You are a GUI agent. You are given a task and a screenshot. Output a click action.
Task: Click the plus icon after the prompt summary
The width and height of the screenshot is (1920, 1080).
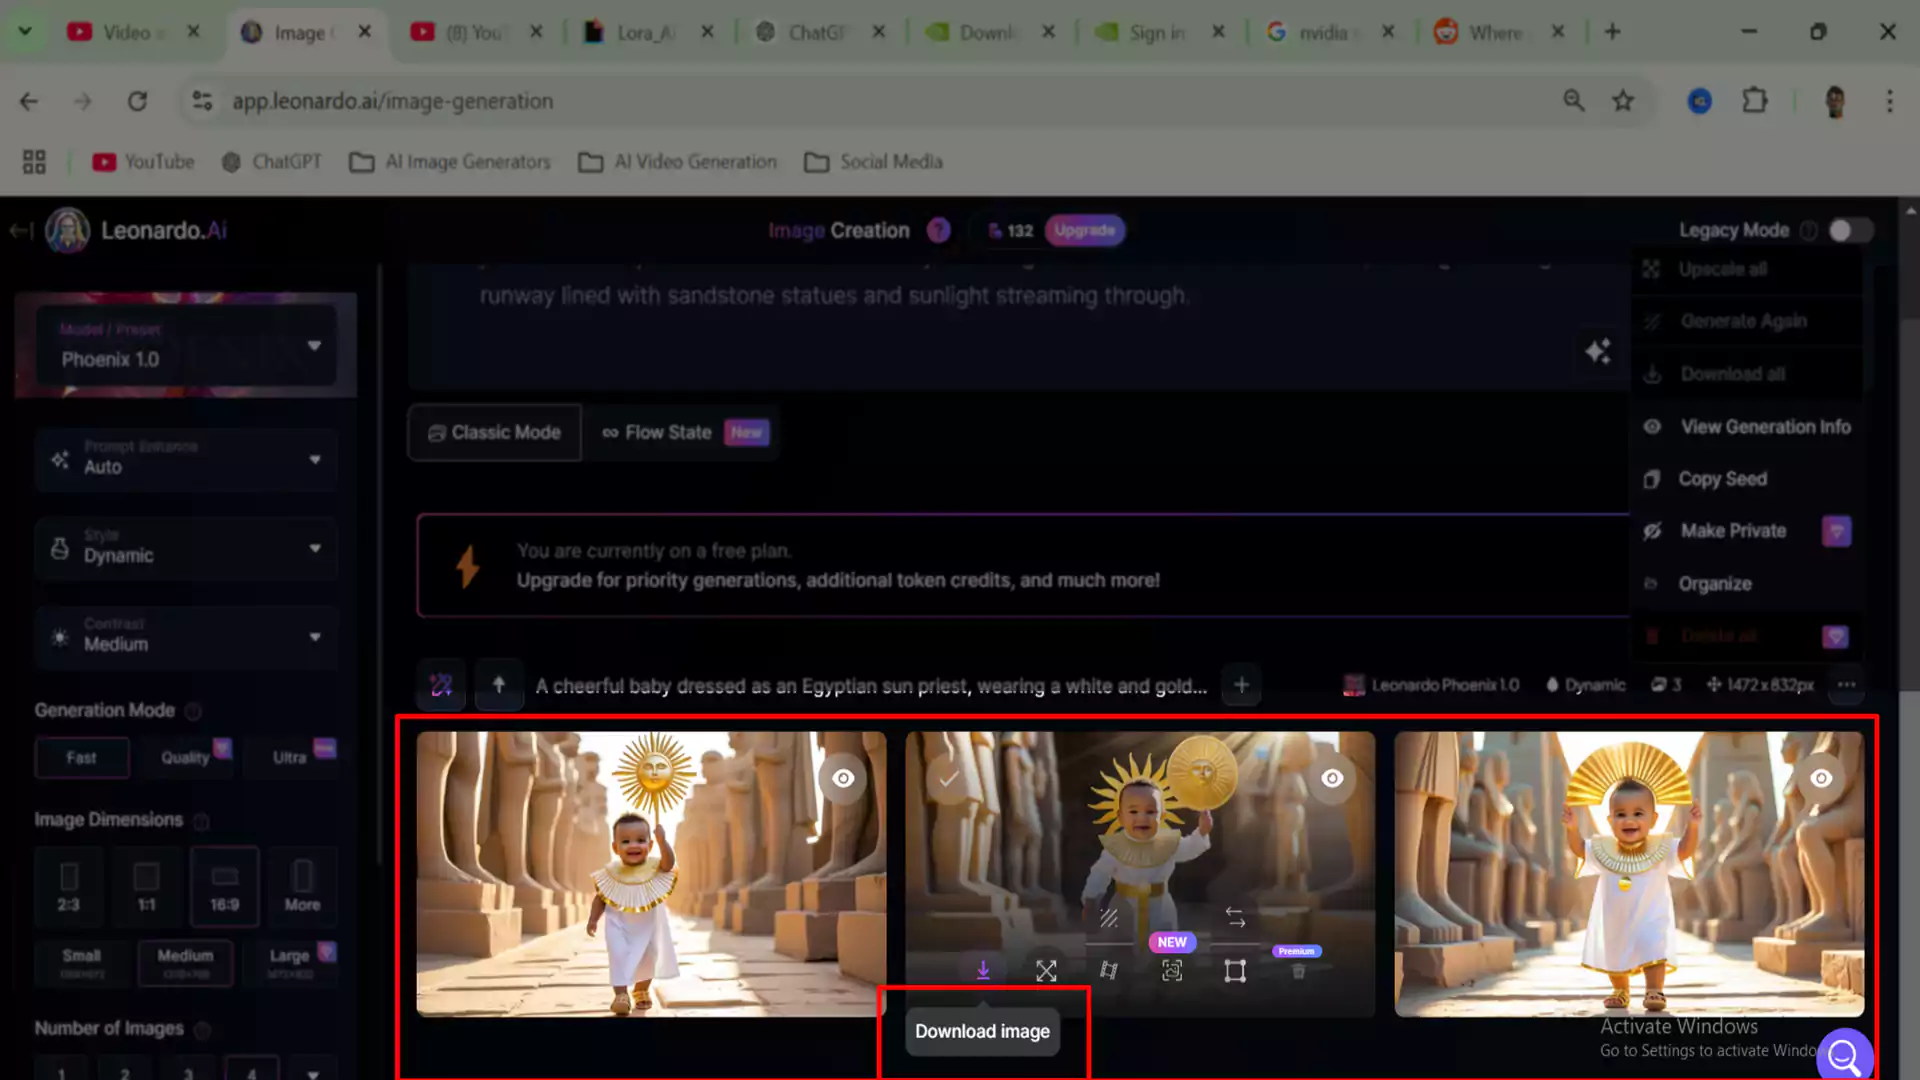[1241, 685]
